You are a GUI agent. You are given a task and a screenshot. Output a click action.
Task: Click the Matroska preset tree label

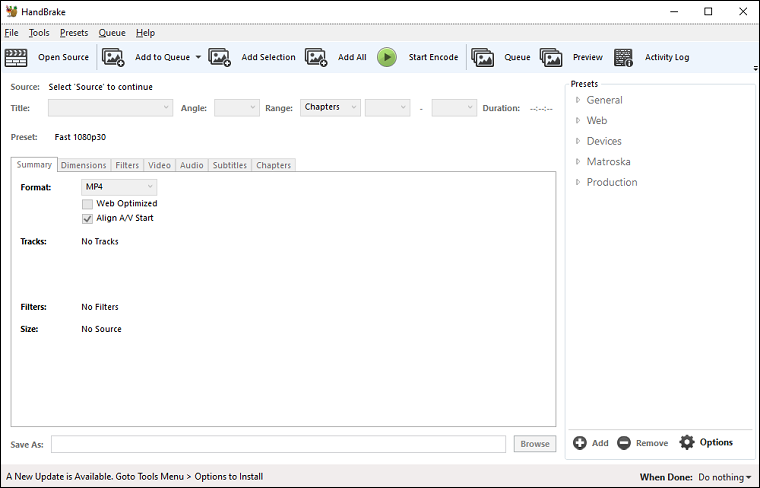[608, 161]
